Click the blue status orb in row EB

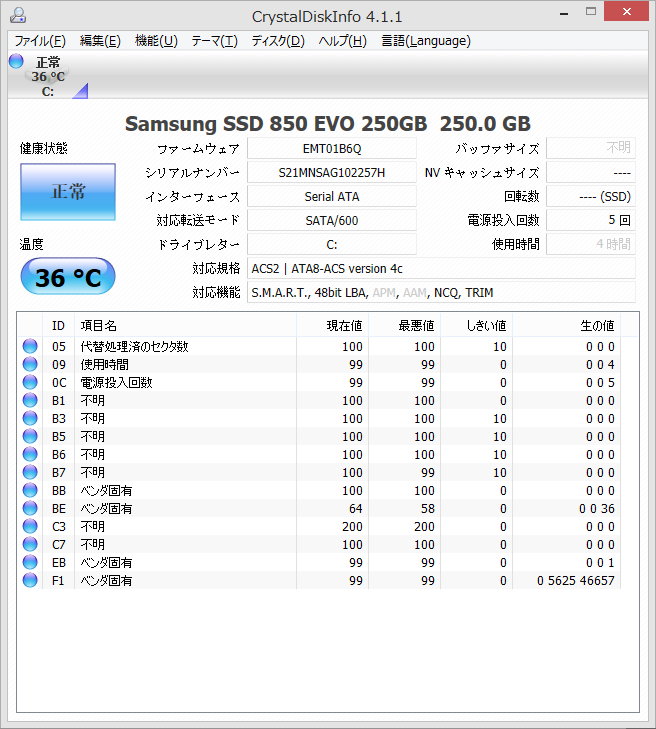pyautogui.click(x=30, y=562)
